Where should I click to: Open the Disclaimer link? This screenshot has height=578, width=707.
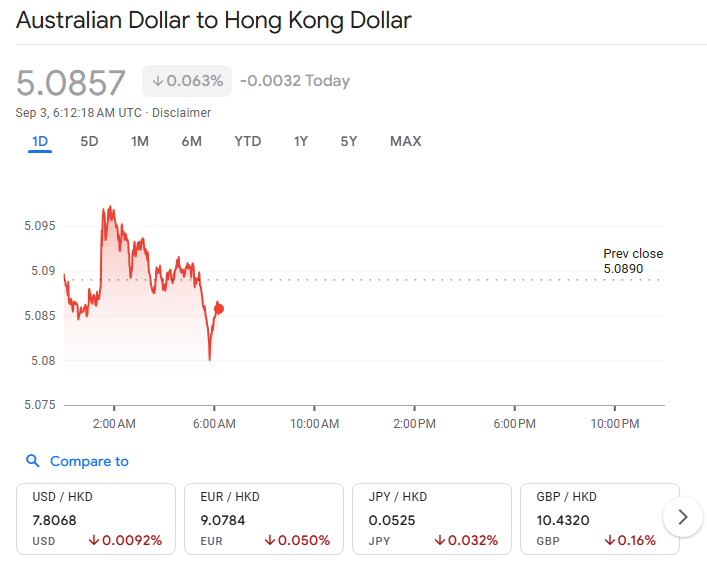181,113
